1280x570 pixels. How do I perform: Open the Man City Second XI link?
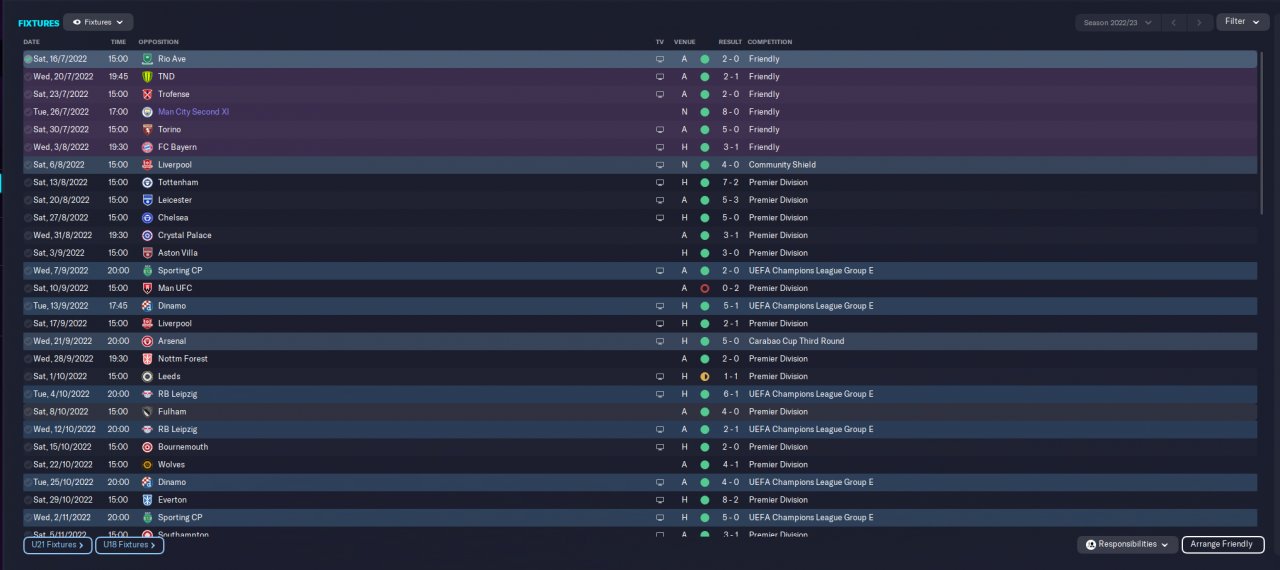193,112
